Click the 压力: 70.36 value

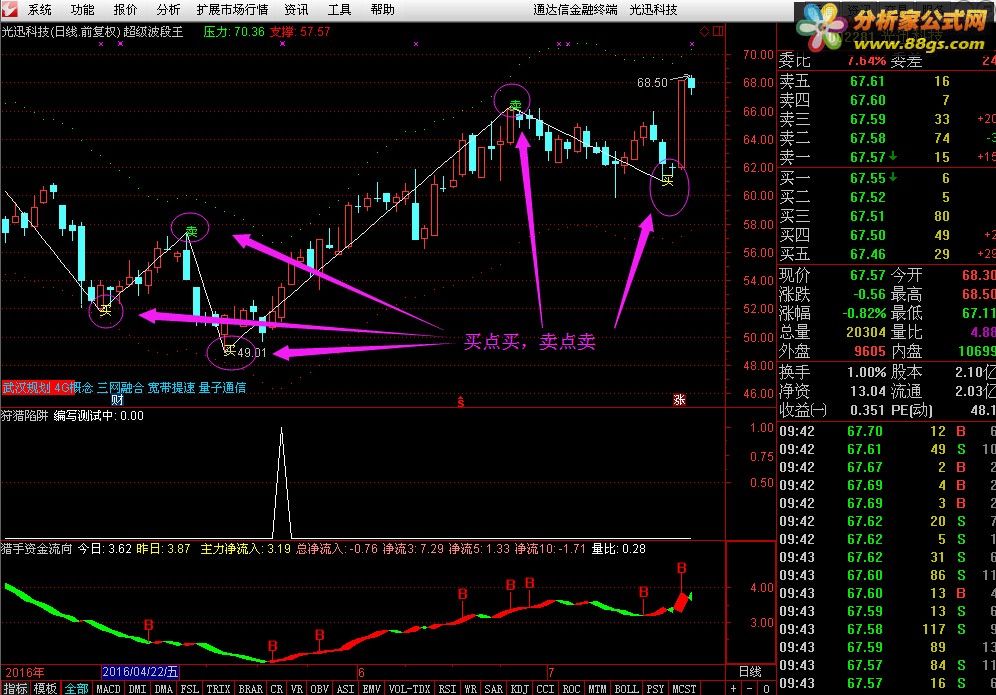[234, 32]
